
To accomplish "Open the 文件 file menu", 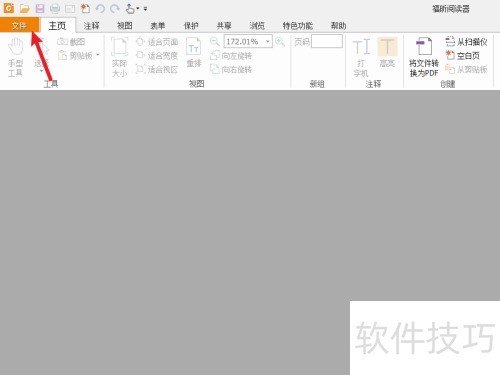I will (19, 25).
